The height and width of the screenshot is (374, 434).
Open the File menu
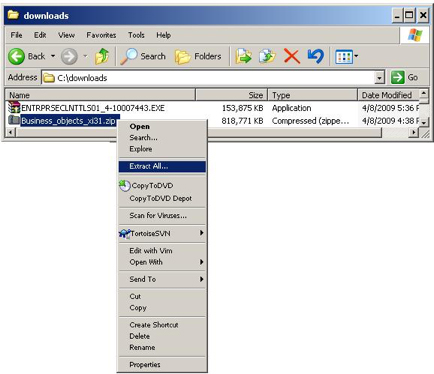(x=16, y=35)
